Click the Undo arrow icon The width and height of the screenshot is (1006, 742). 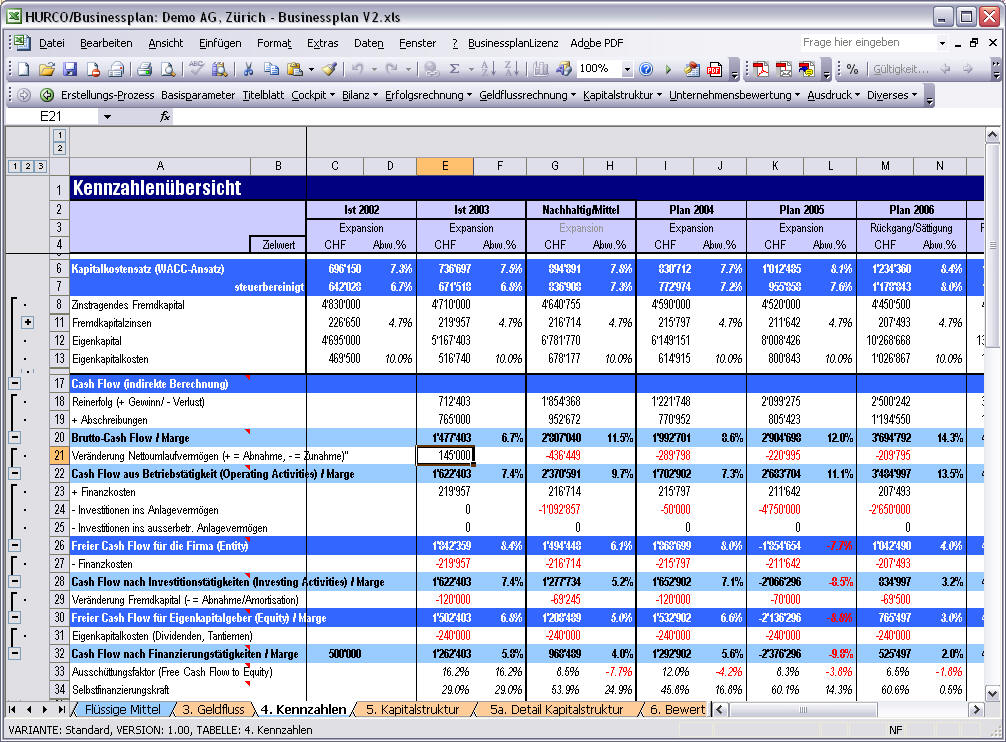pyautogui.click(x=358, y=69)
